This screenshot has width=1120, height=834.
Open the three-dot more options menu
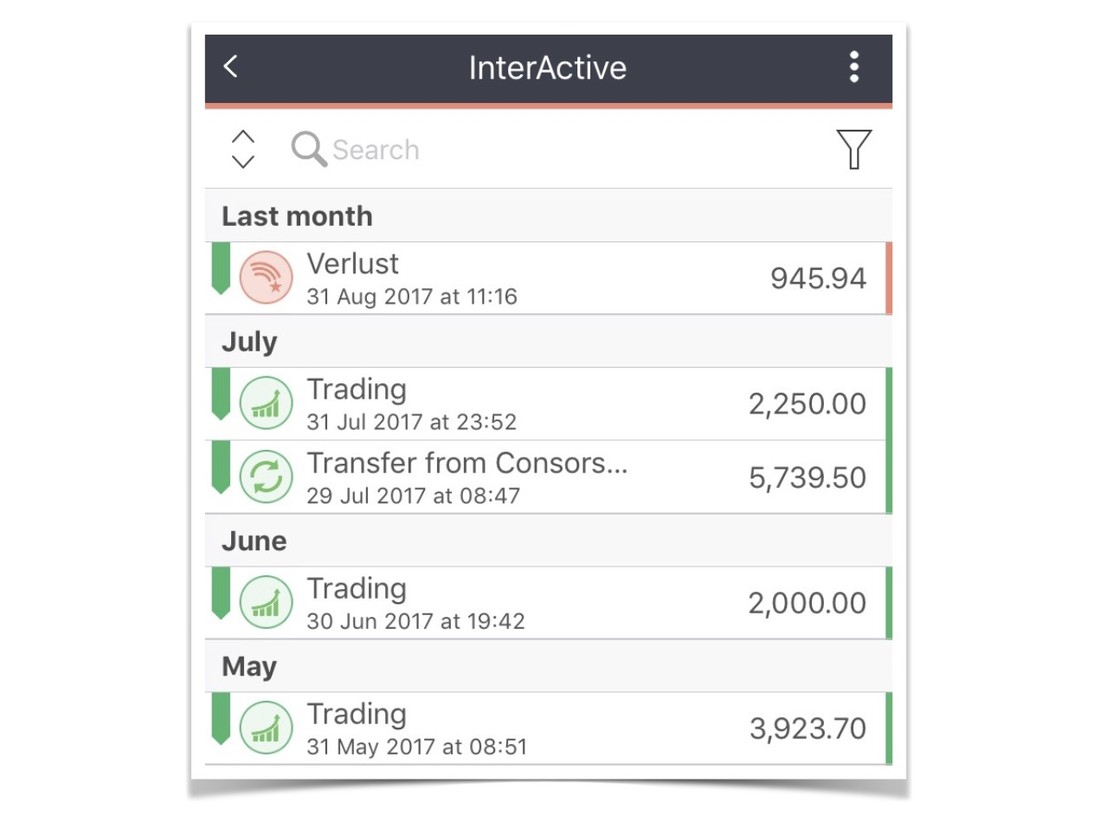(853, 67)
